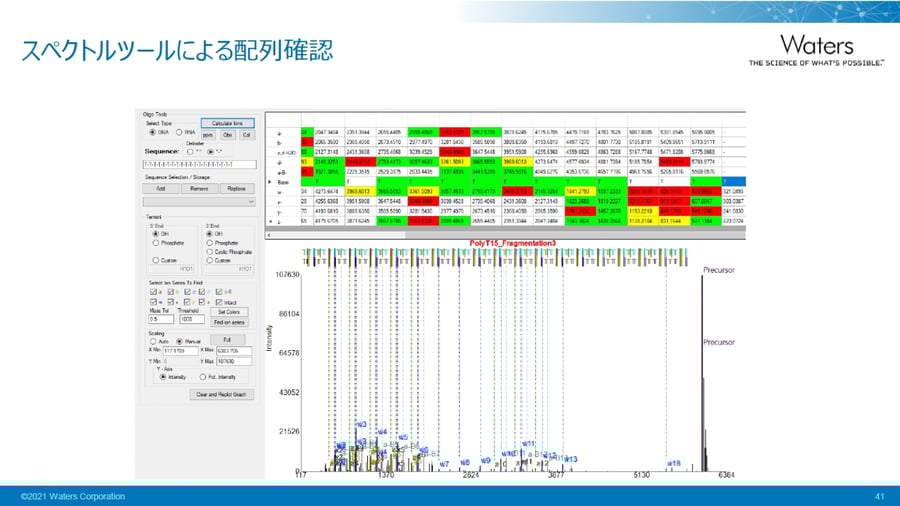Select 3' End OH radio button
The width and height of the screenshot is (900, 506).
click(210, 234)
